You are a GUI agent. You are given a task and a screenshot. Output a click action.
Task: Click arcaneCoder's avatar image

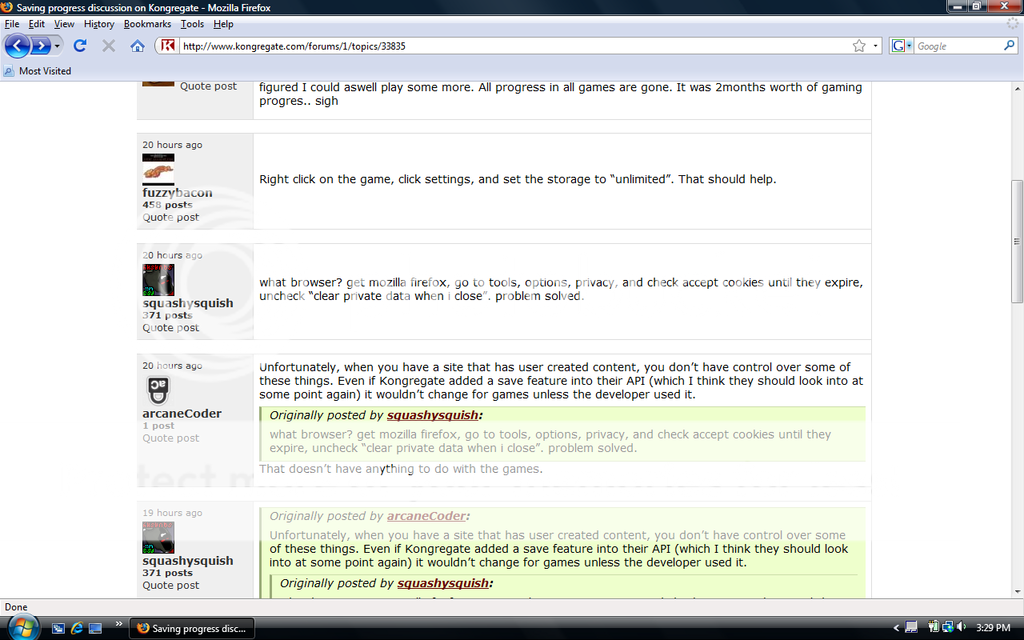157,391
